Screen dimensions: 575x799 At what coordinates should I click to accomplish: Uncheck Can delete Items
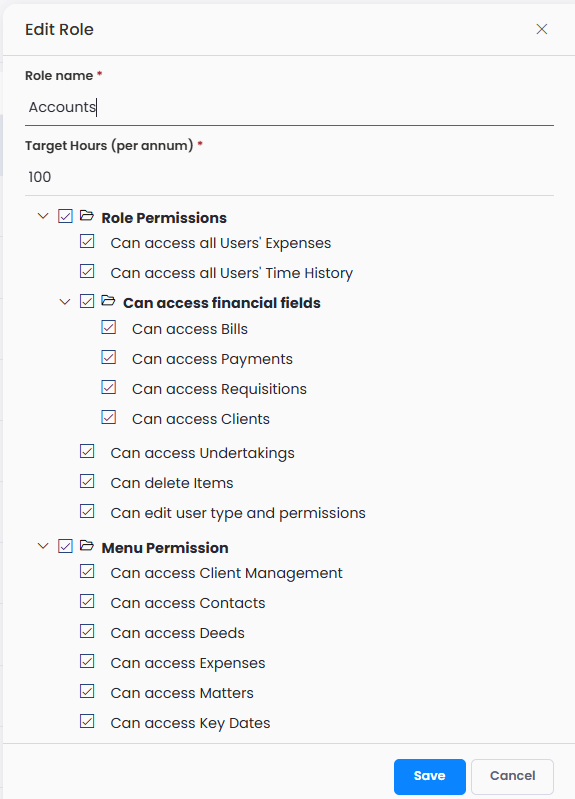tap(87, 482)
